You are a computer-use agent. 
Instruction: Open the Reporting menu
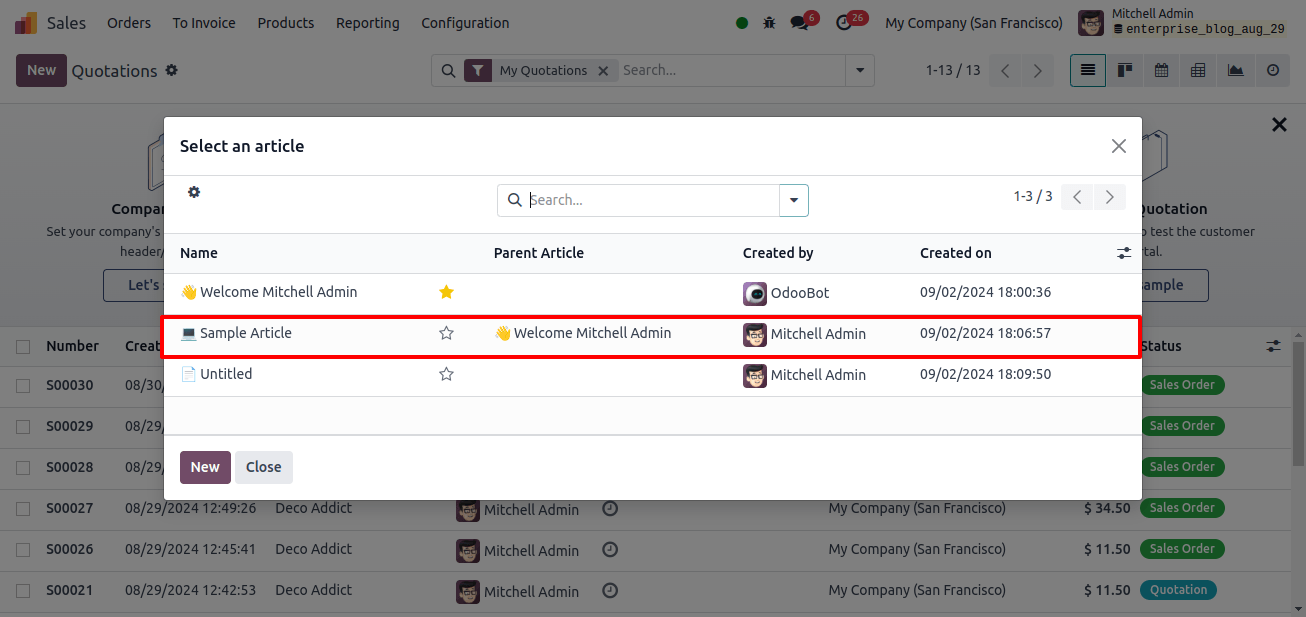click(368, 22)
